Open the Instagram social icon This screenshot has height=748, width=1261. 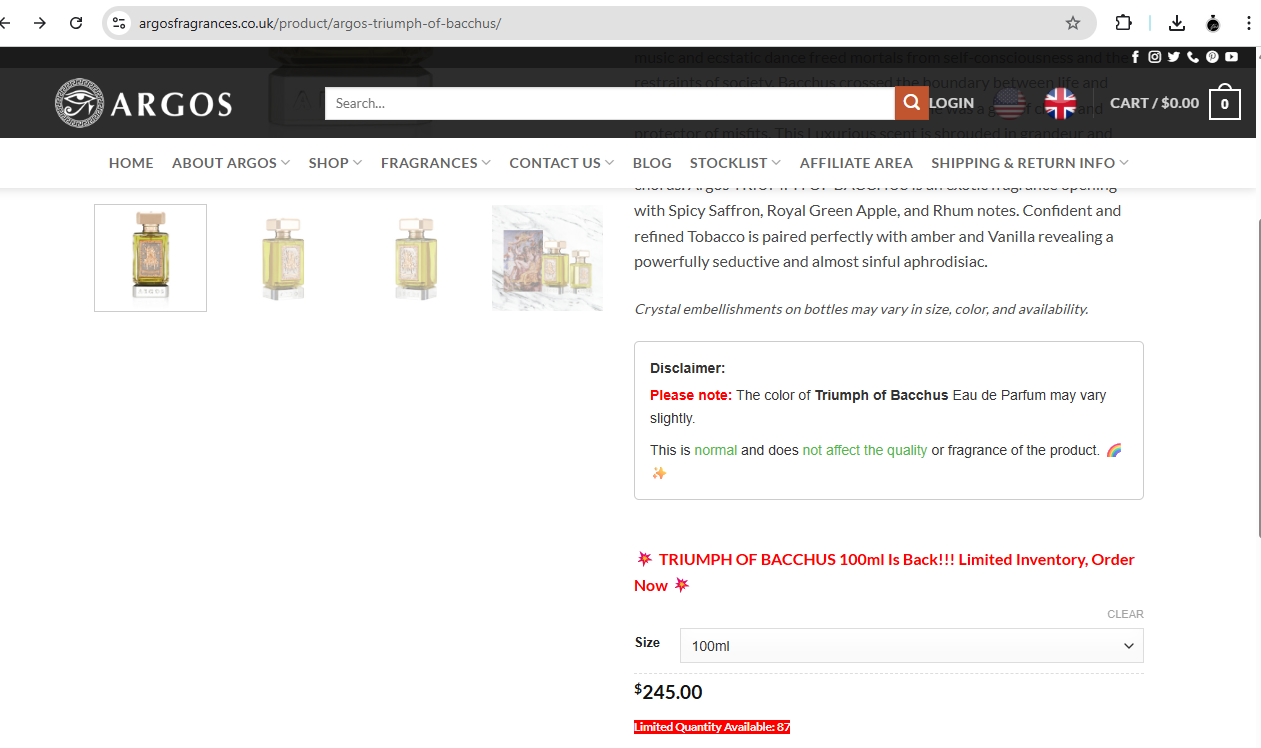click(1154, 57)
